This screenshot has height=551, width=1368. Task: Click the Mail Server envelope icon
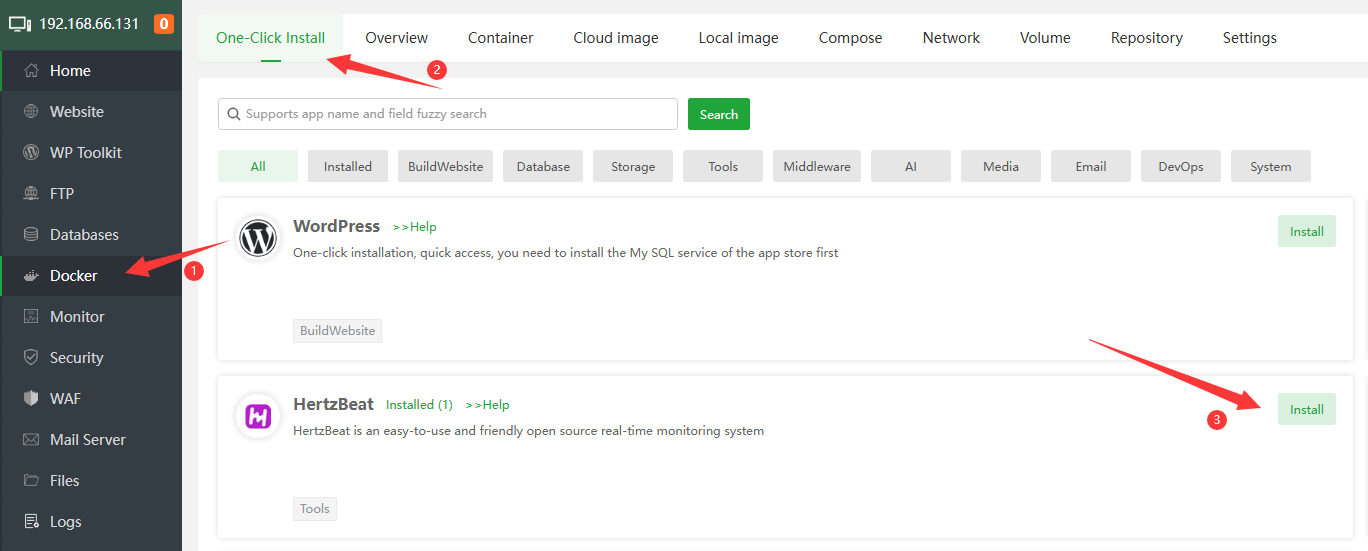pos(31,440)
